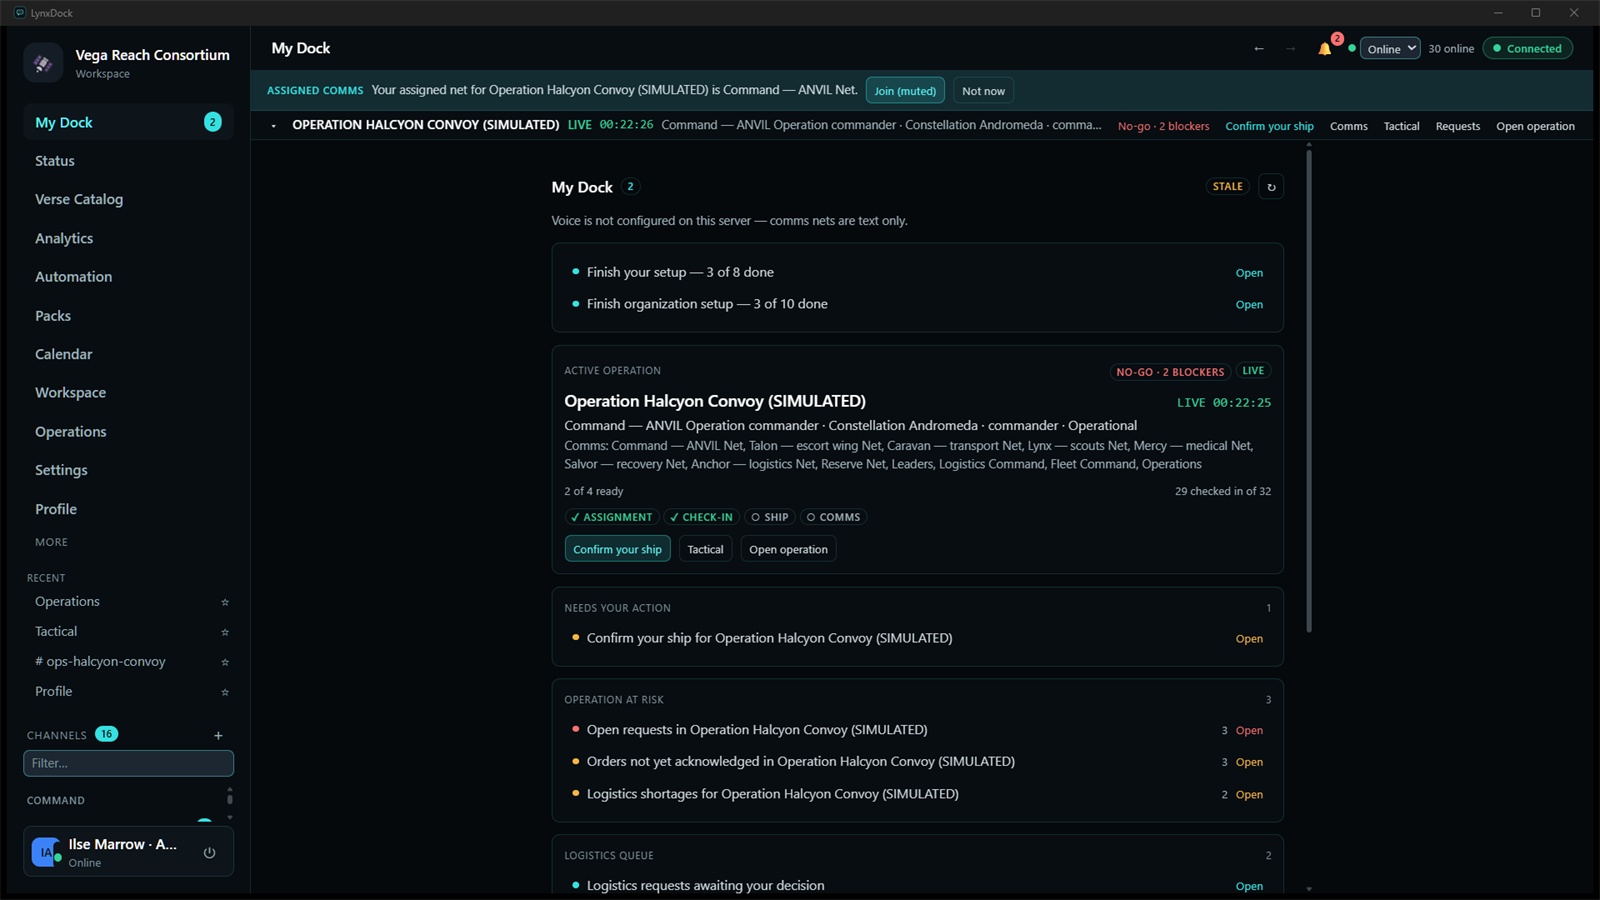Open the Online status dropdown
Screen dimensions: 1600x900
tap(1390, 49)
